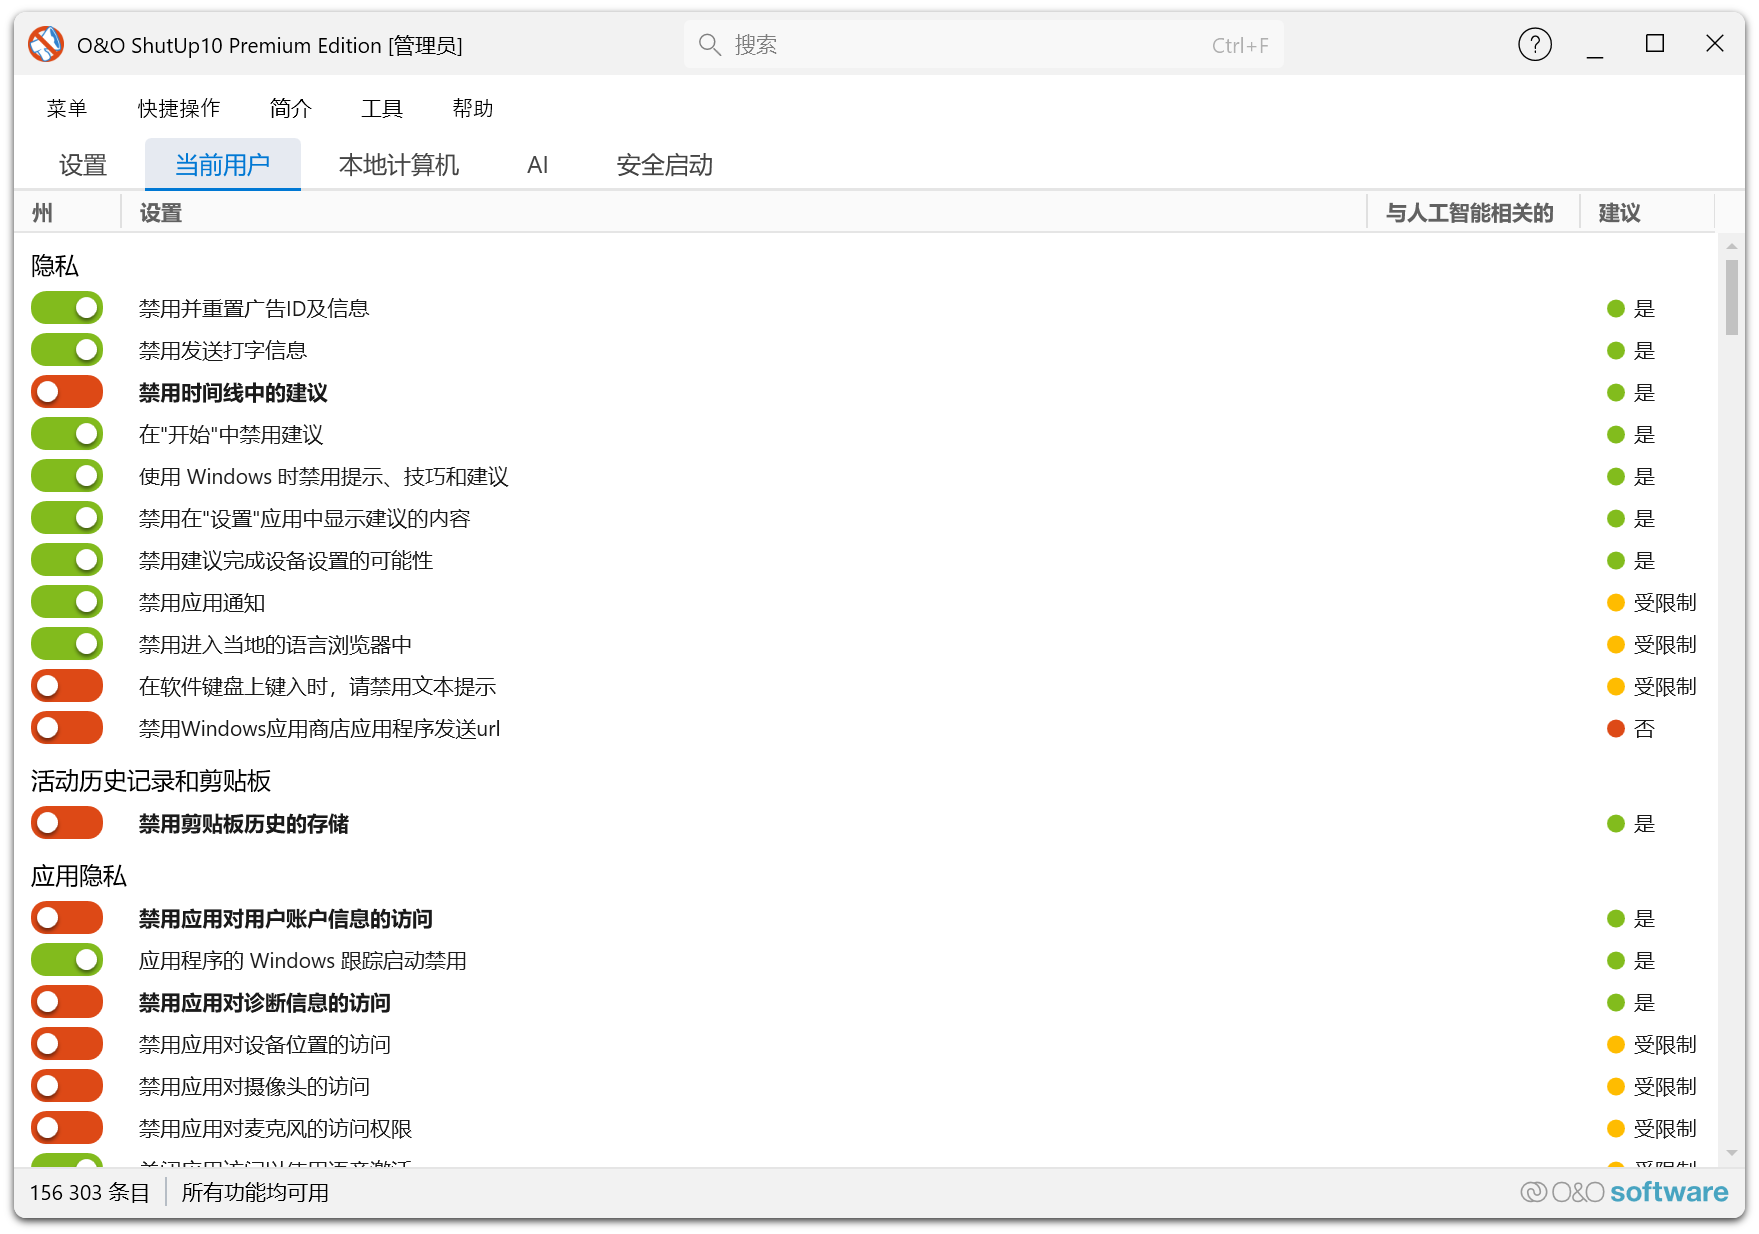Open the 帮助 menu

point(473,108)
